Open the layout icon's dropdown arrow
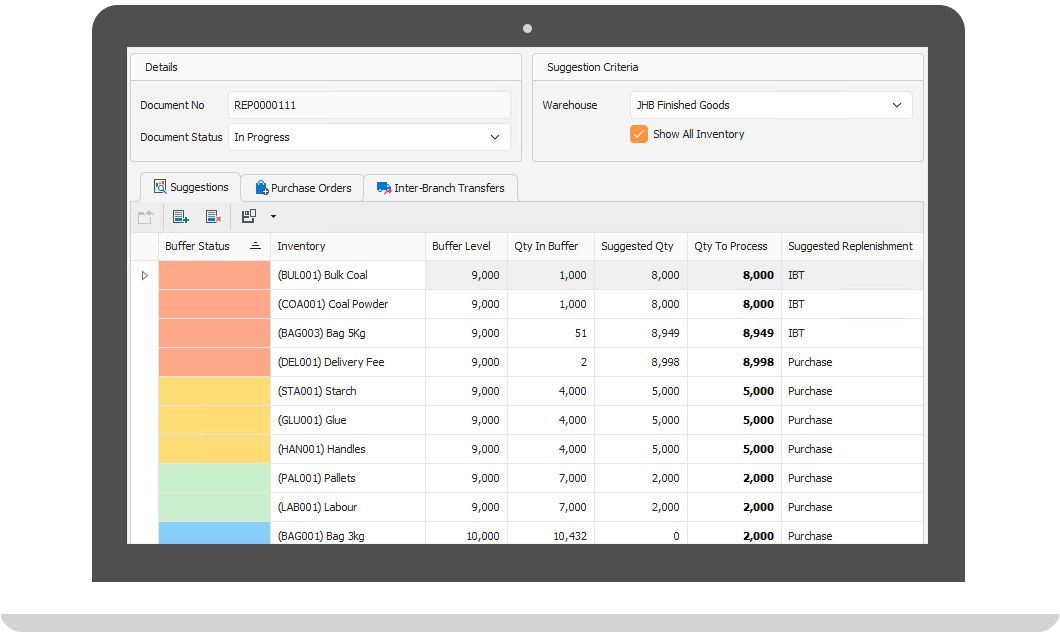 pos(273,216)
